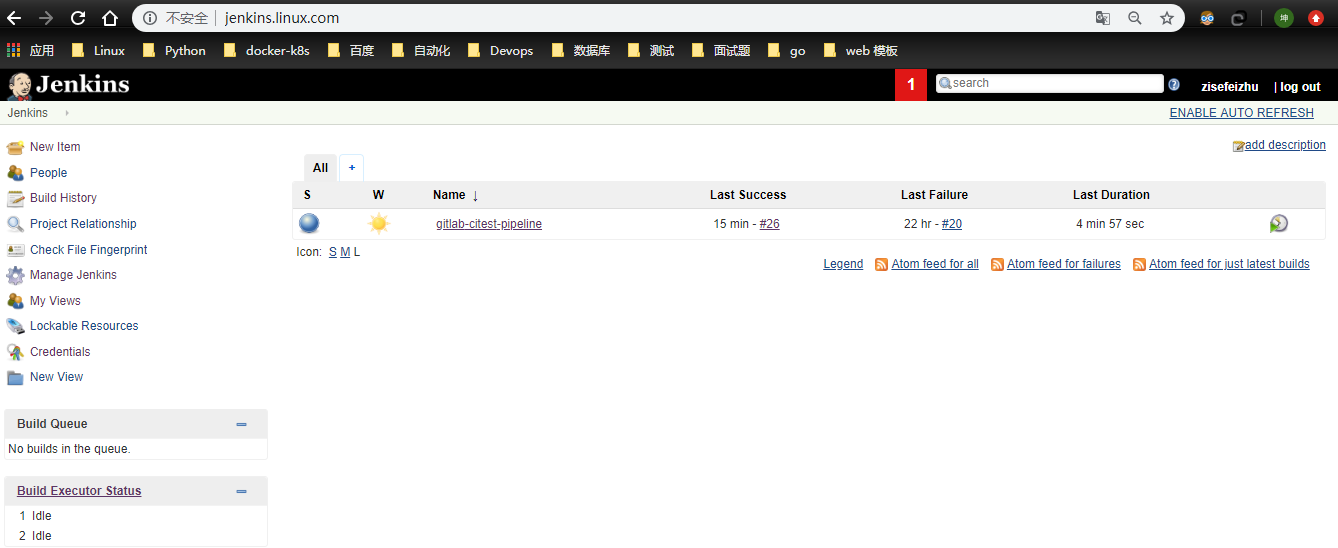
Task: Bookmark page with the star icon
Action: click(1167, 18)
